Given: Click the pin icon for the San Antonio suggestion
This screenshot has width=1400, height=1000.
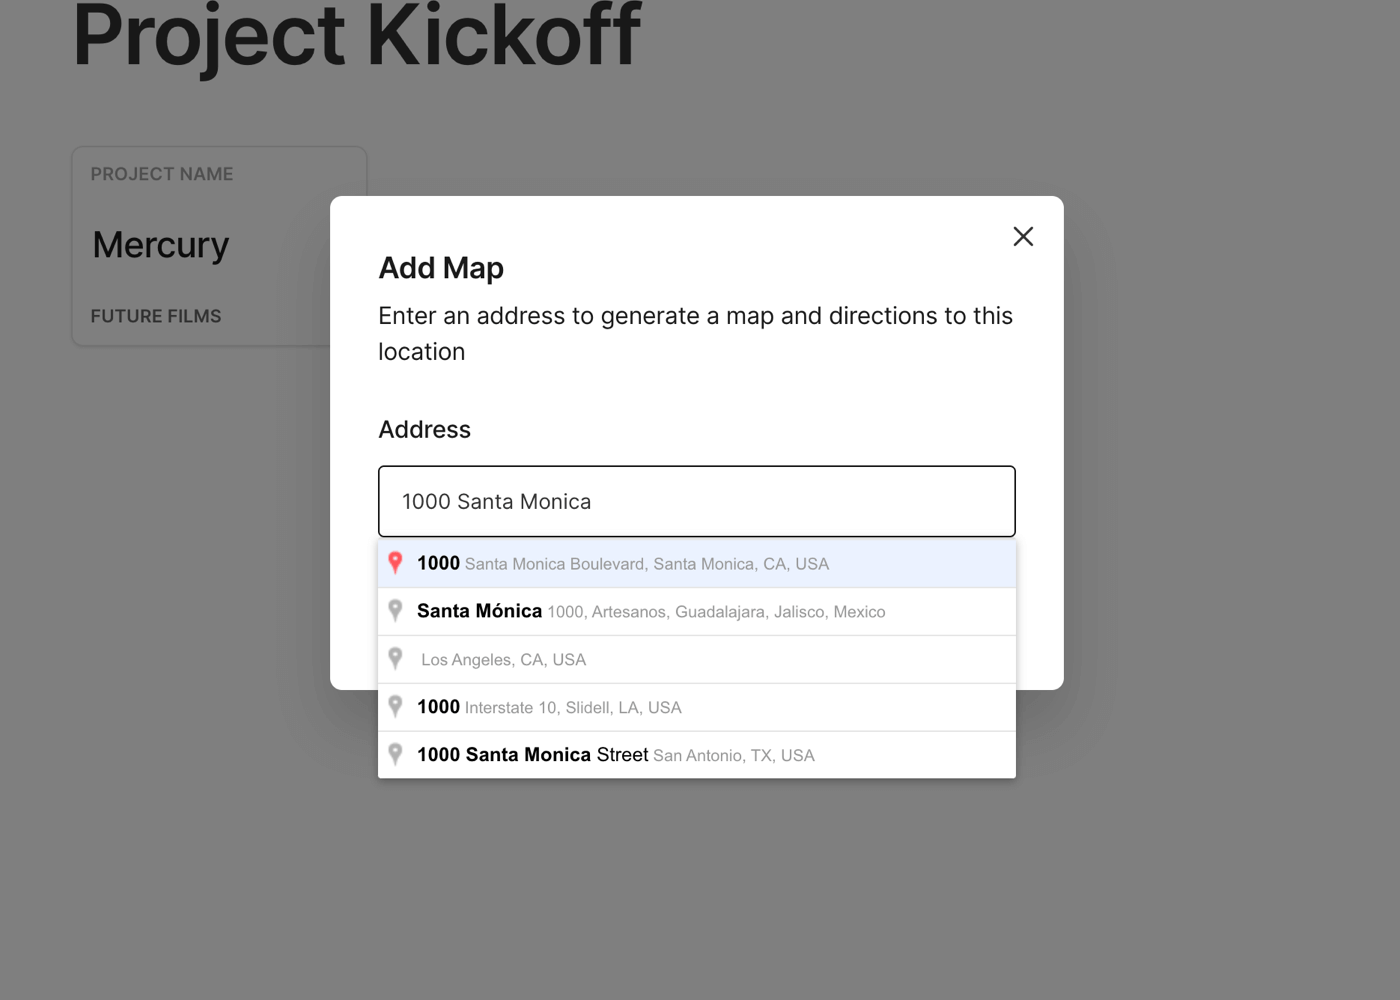Looking at the screenshot, I should (x=396, y=755).
